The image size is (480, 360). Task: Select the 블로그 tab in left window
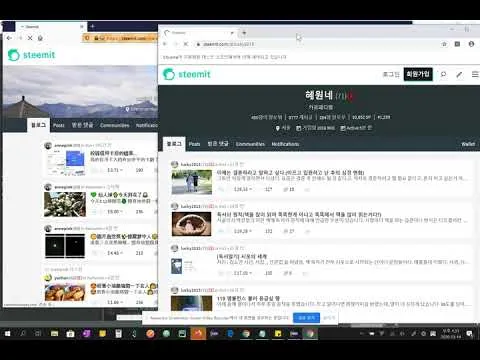click(38, 125)
